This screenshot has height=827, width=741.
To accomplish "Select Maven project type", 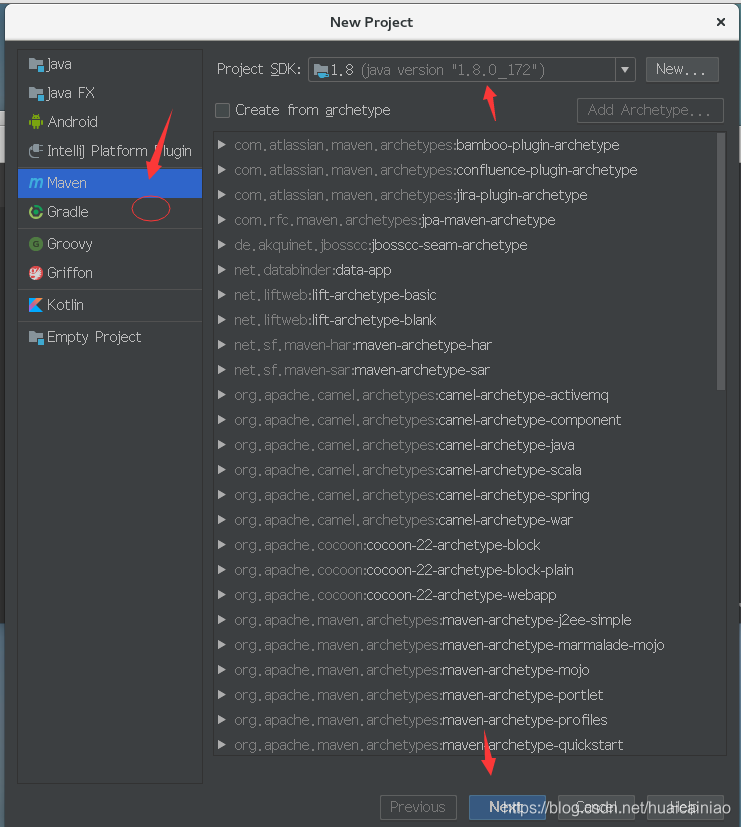I will click(x=110, y=183).
